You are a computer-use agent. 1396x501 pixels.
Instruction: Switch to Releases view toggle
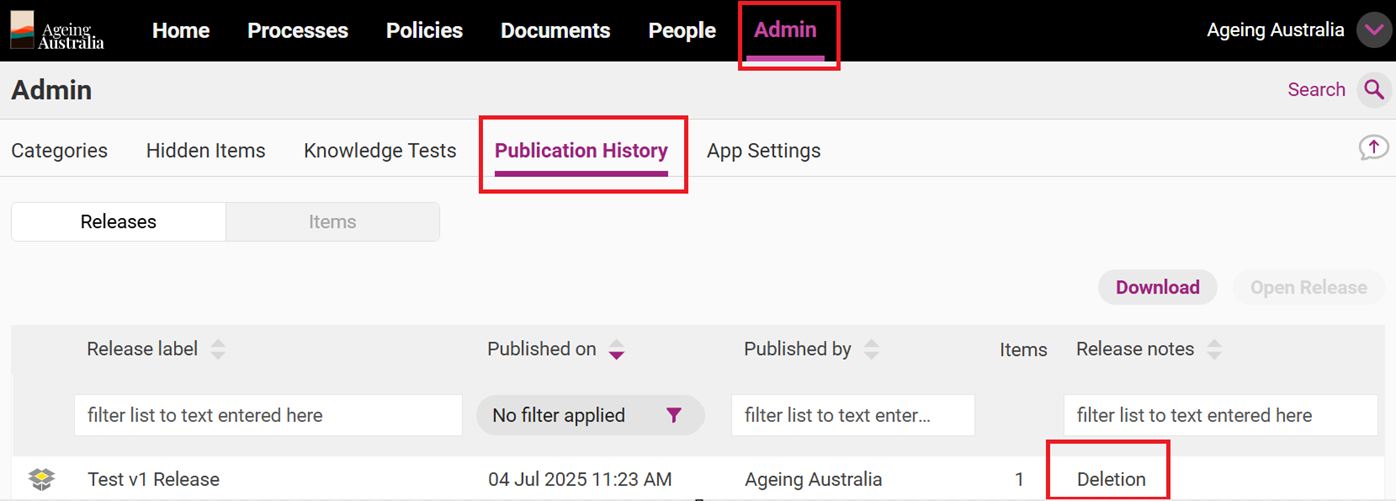tap(118, 222)
